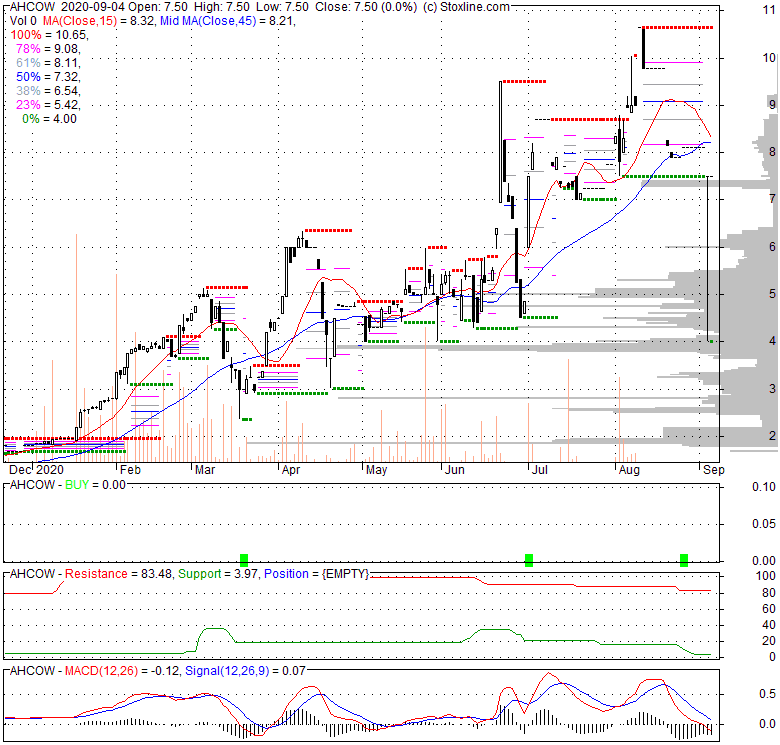
Task: Click the 0.05 value on BUY panel axis
Action: 764,524
